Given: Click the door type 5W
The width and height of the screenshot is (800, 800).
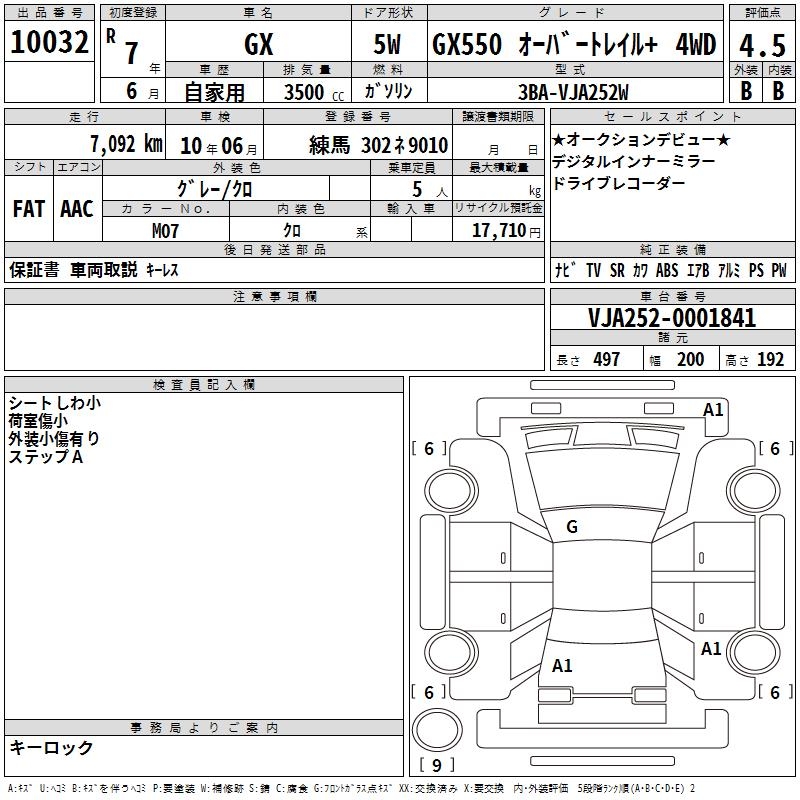Looking at the screenshot, I should pyautogui.click(x=387, y=44).
